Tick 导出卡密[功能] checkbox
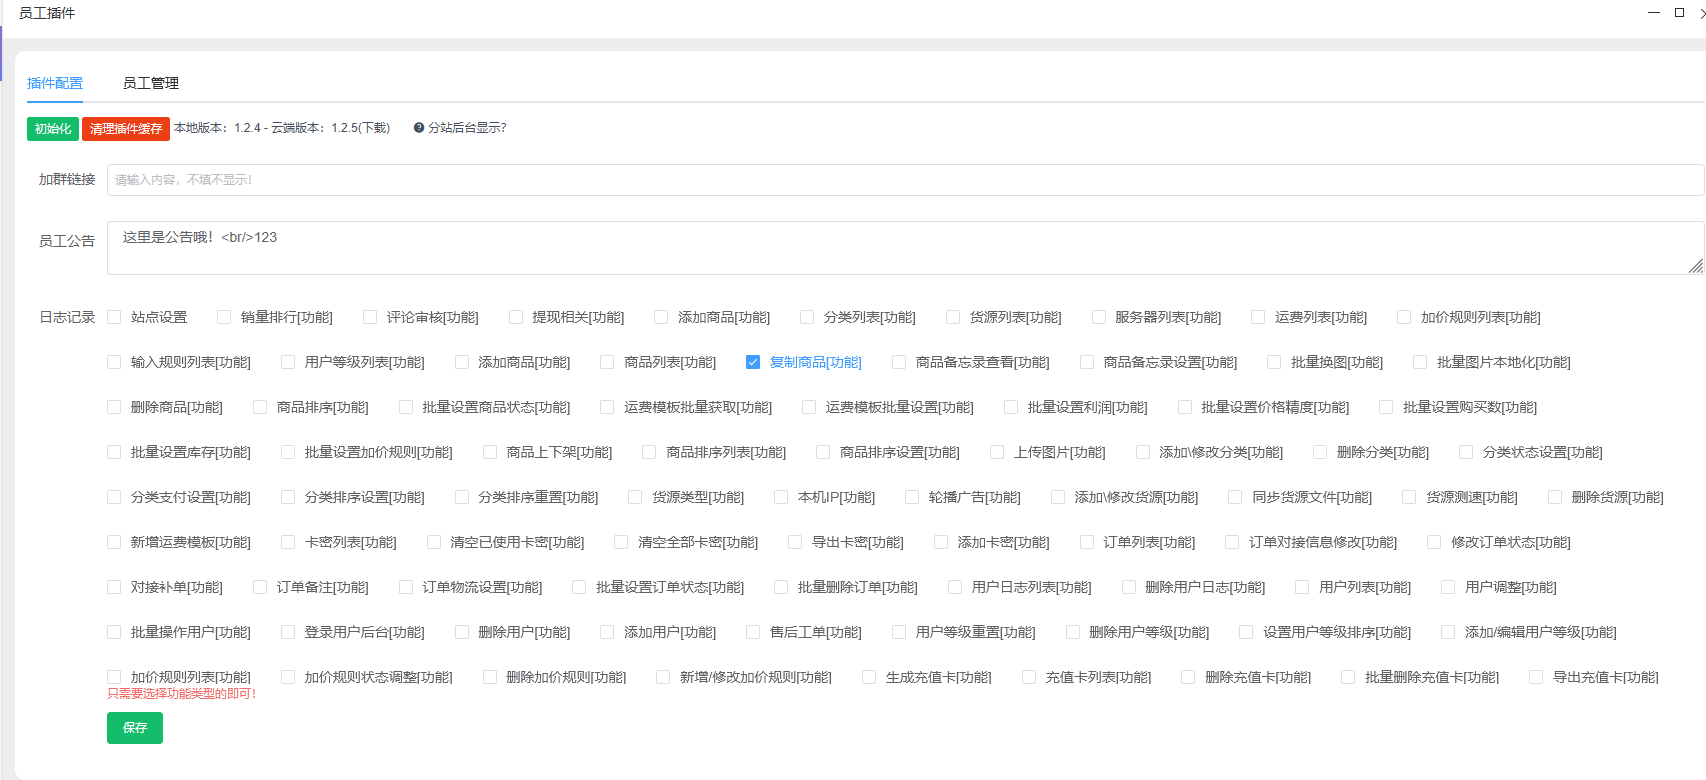Image resolution: width=1706 pixels, height=780 pixels. tap(795, 542)
